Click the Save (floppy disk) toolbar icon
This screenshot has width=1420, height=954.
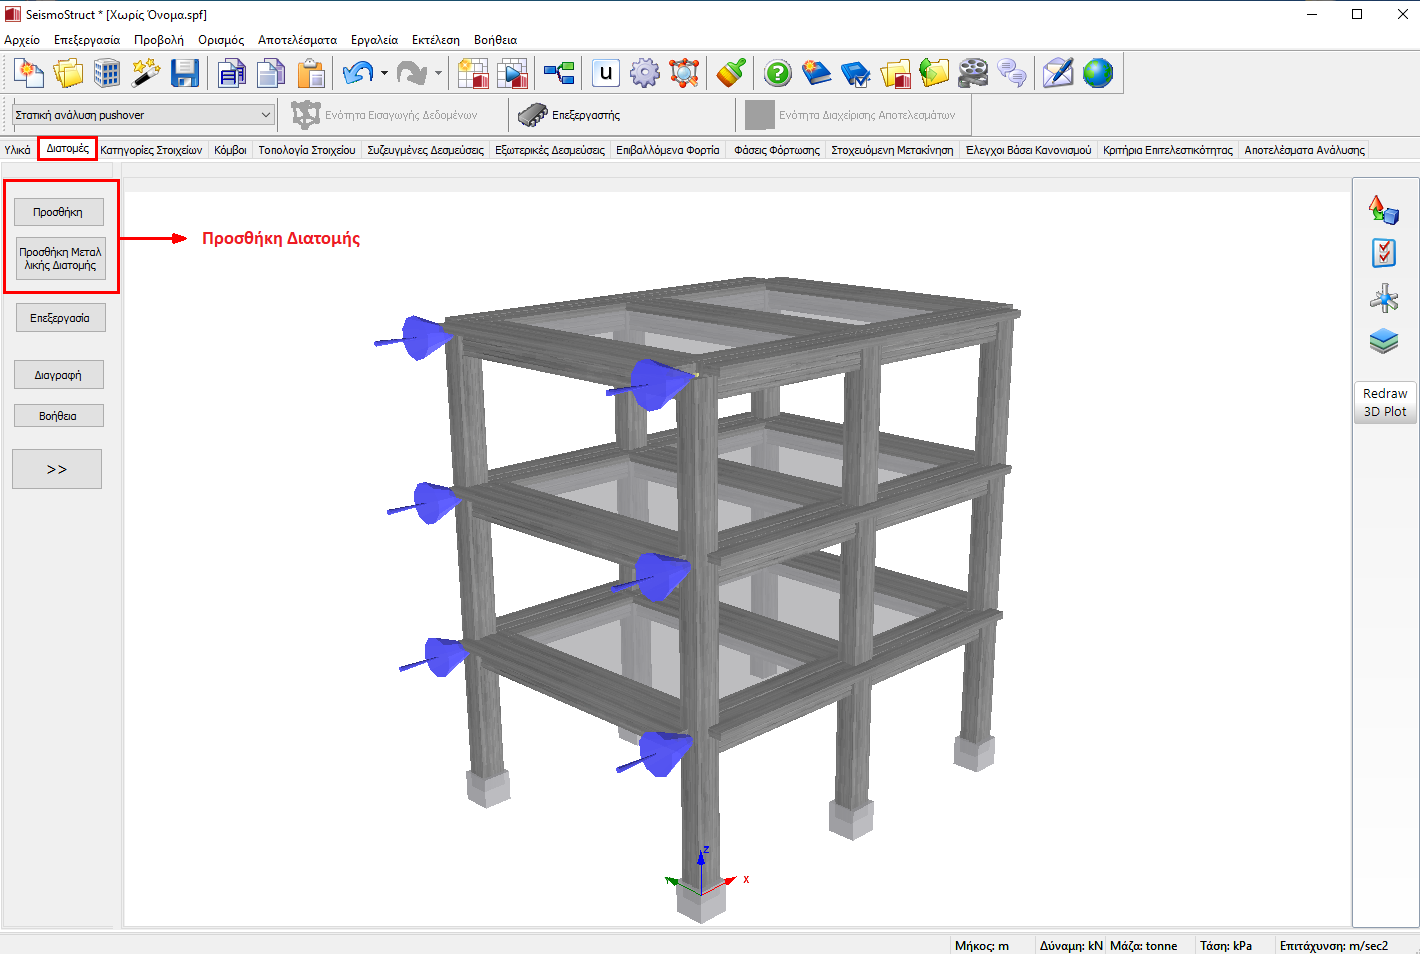[185, 73]
